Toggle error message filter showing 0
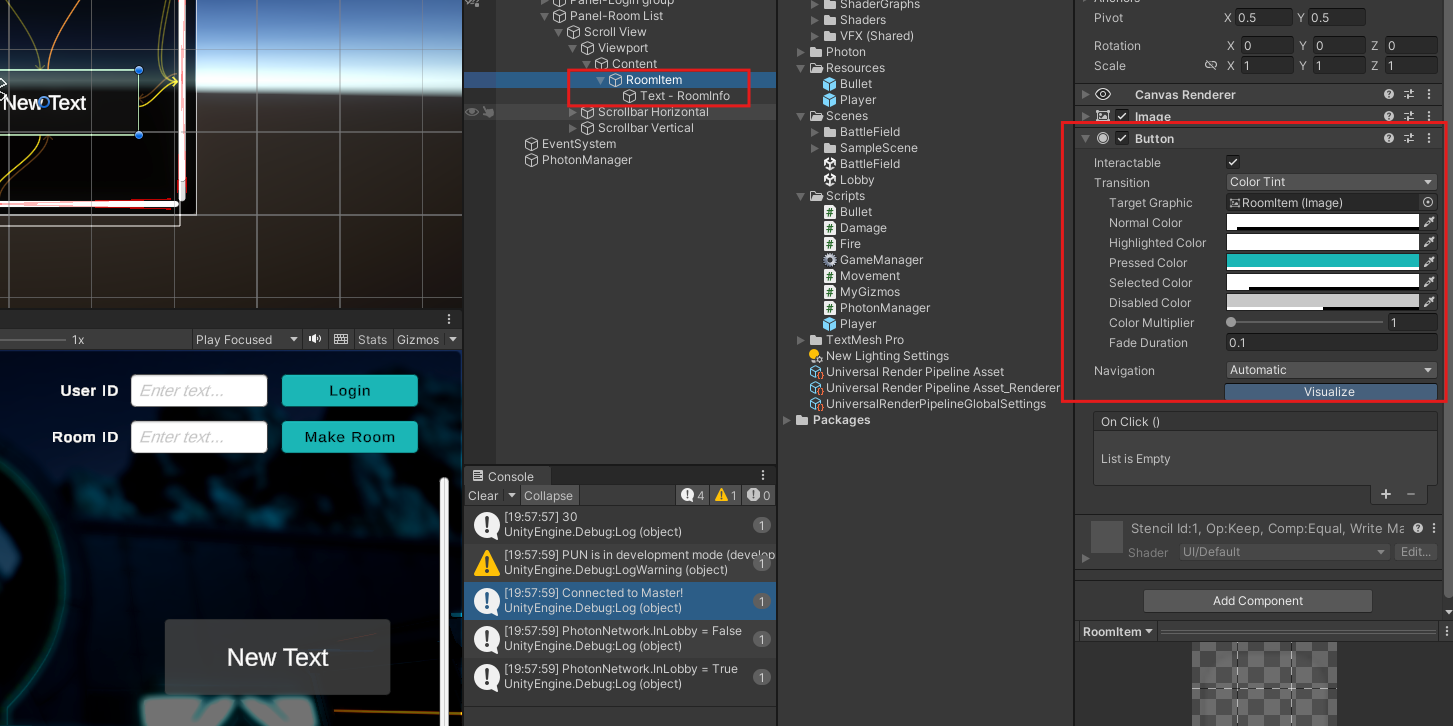Viewport: 1453px width, 726px height. [x=758, y=495]
